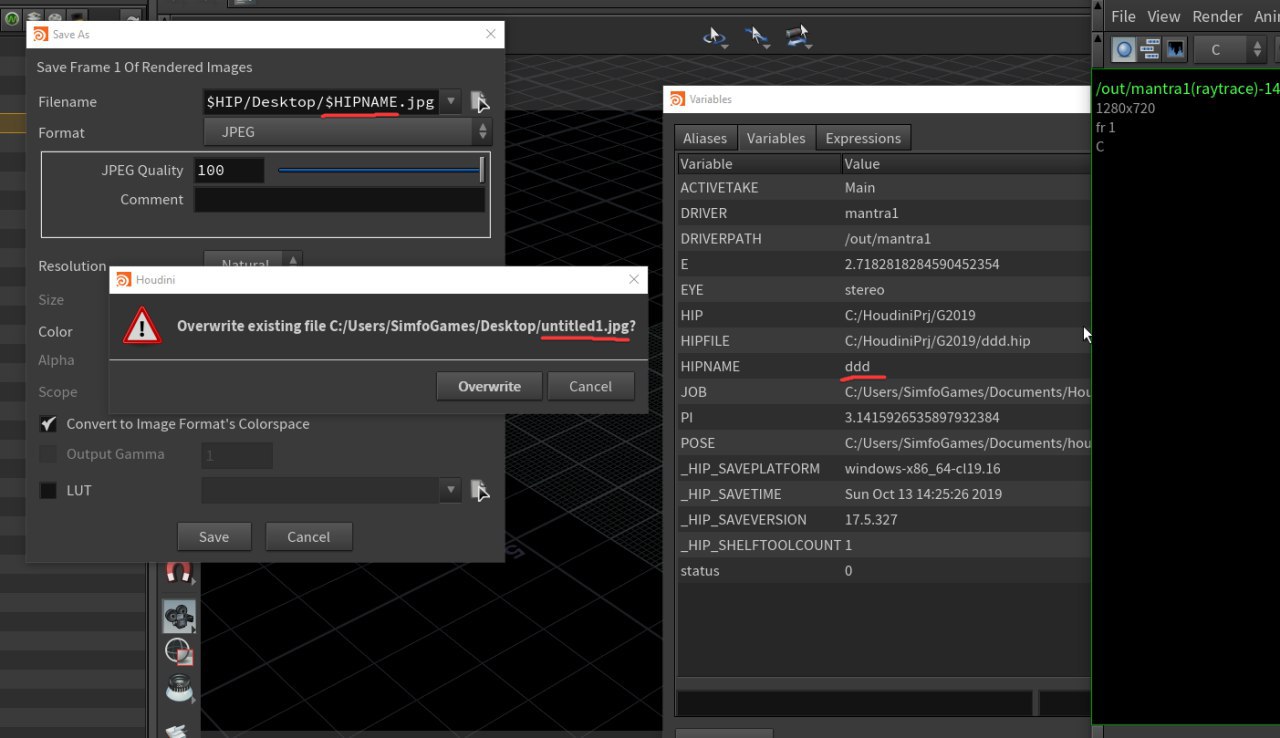Click the Value column header

pos(966,164)
